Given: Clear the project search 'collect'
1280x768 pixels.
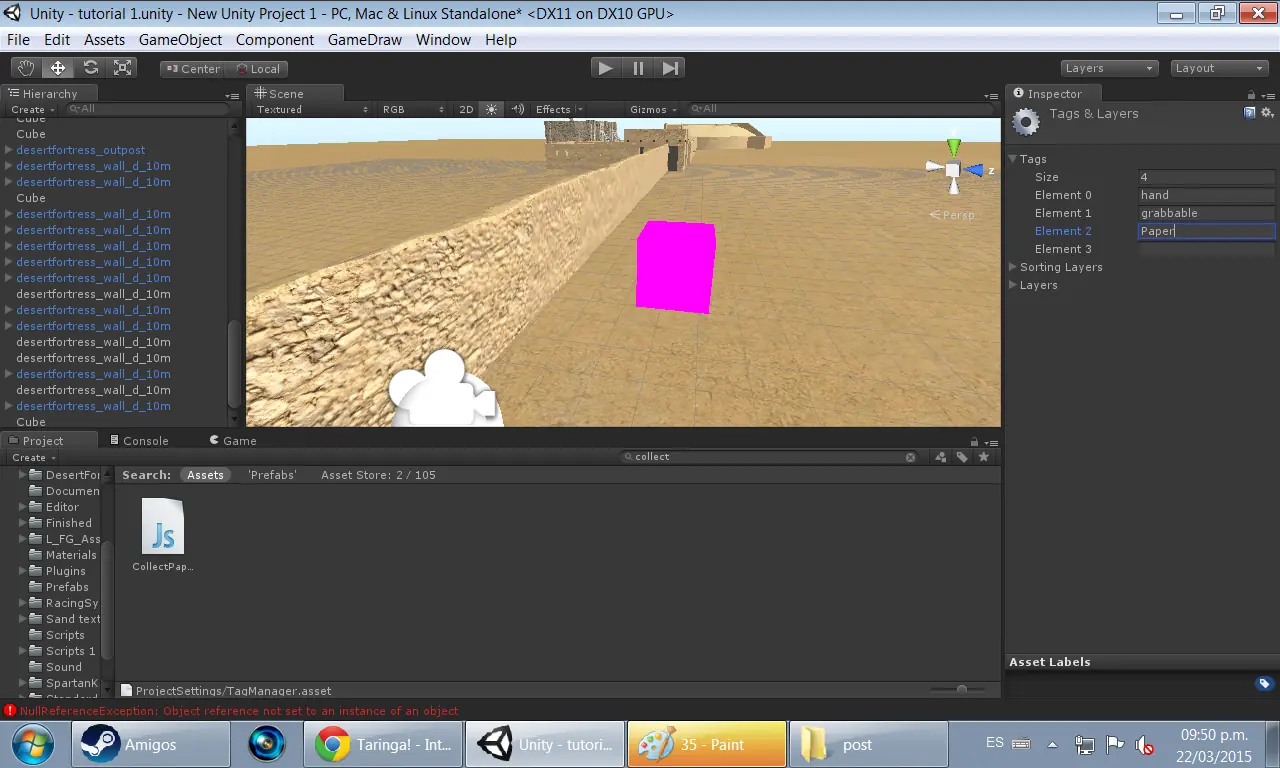Looking at the screenshot, I should pos(910,457).
